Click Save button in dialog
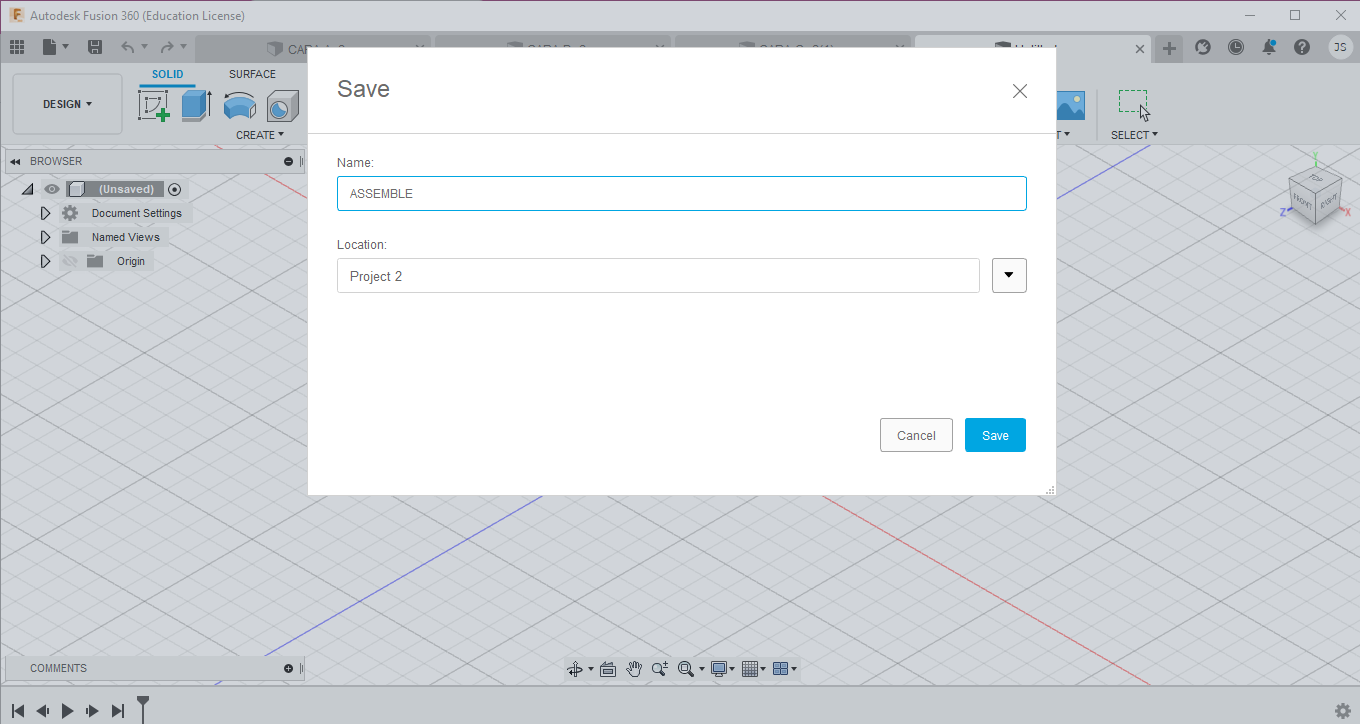This screenshot has width=1360, height=724. [x=995, y=435]
